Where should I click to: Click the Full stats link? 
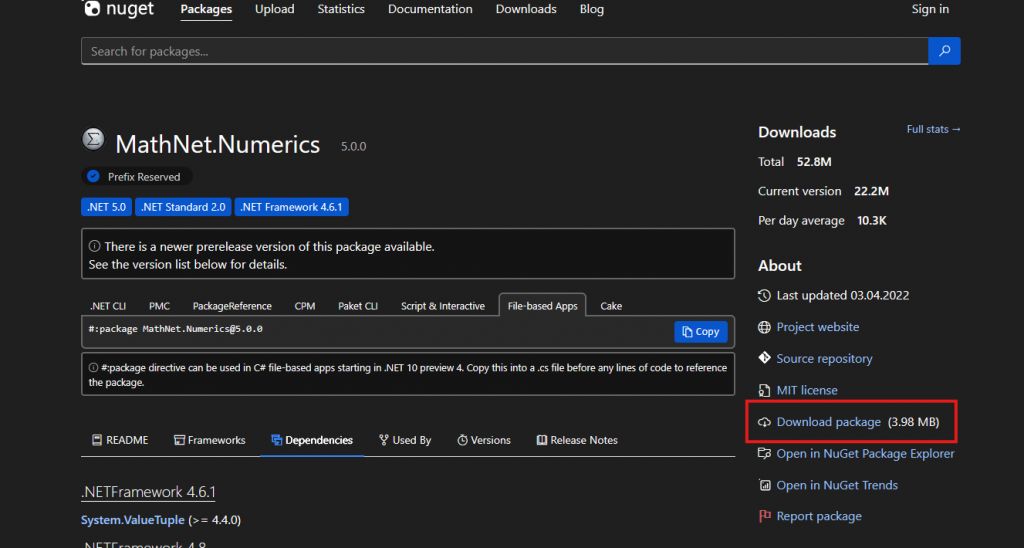pyautogui.click(x=933, y=130)
